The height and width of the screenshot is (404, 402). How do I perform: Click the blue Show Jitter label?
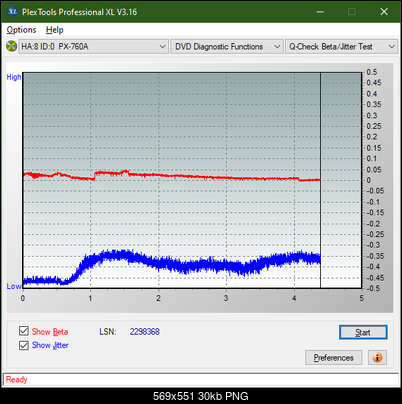pyautogui.click(x=50, y=345)
